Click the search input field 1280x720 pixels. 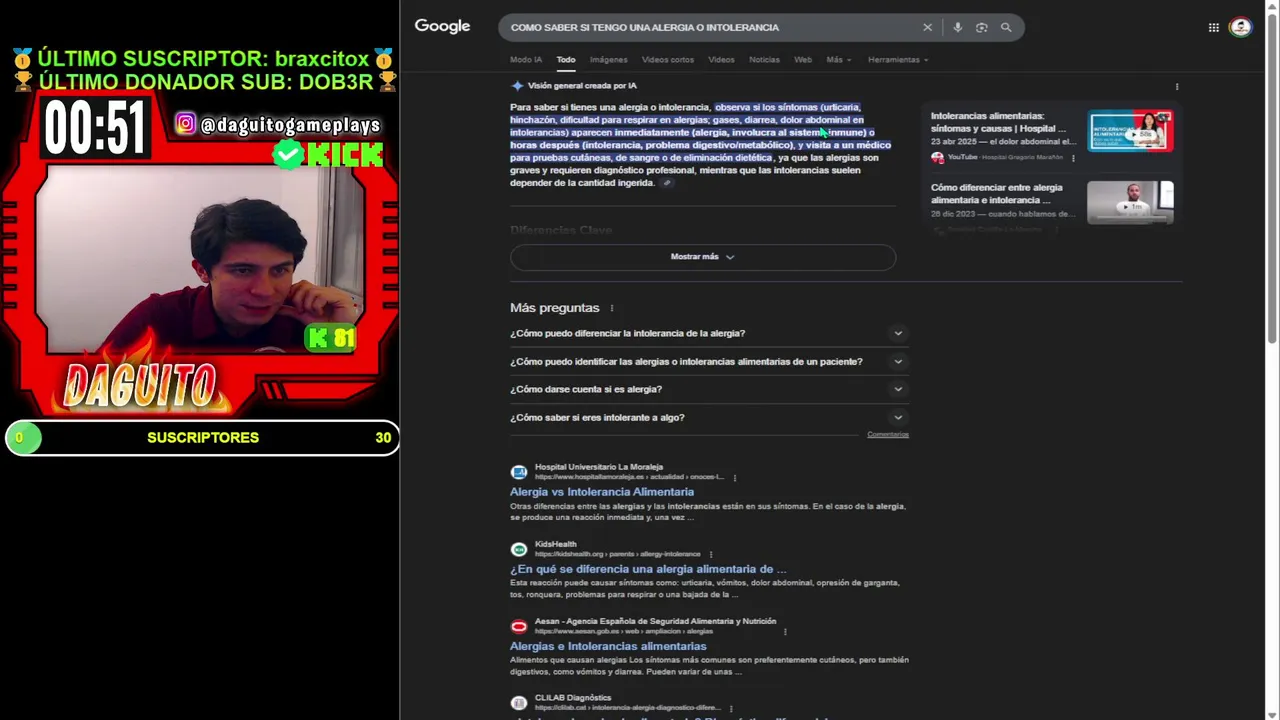(710, 27)
